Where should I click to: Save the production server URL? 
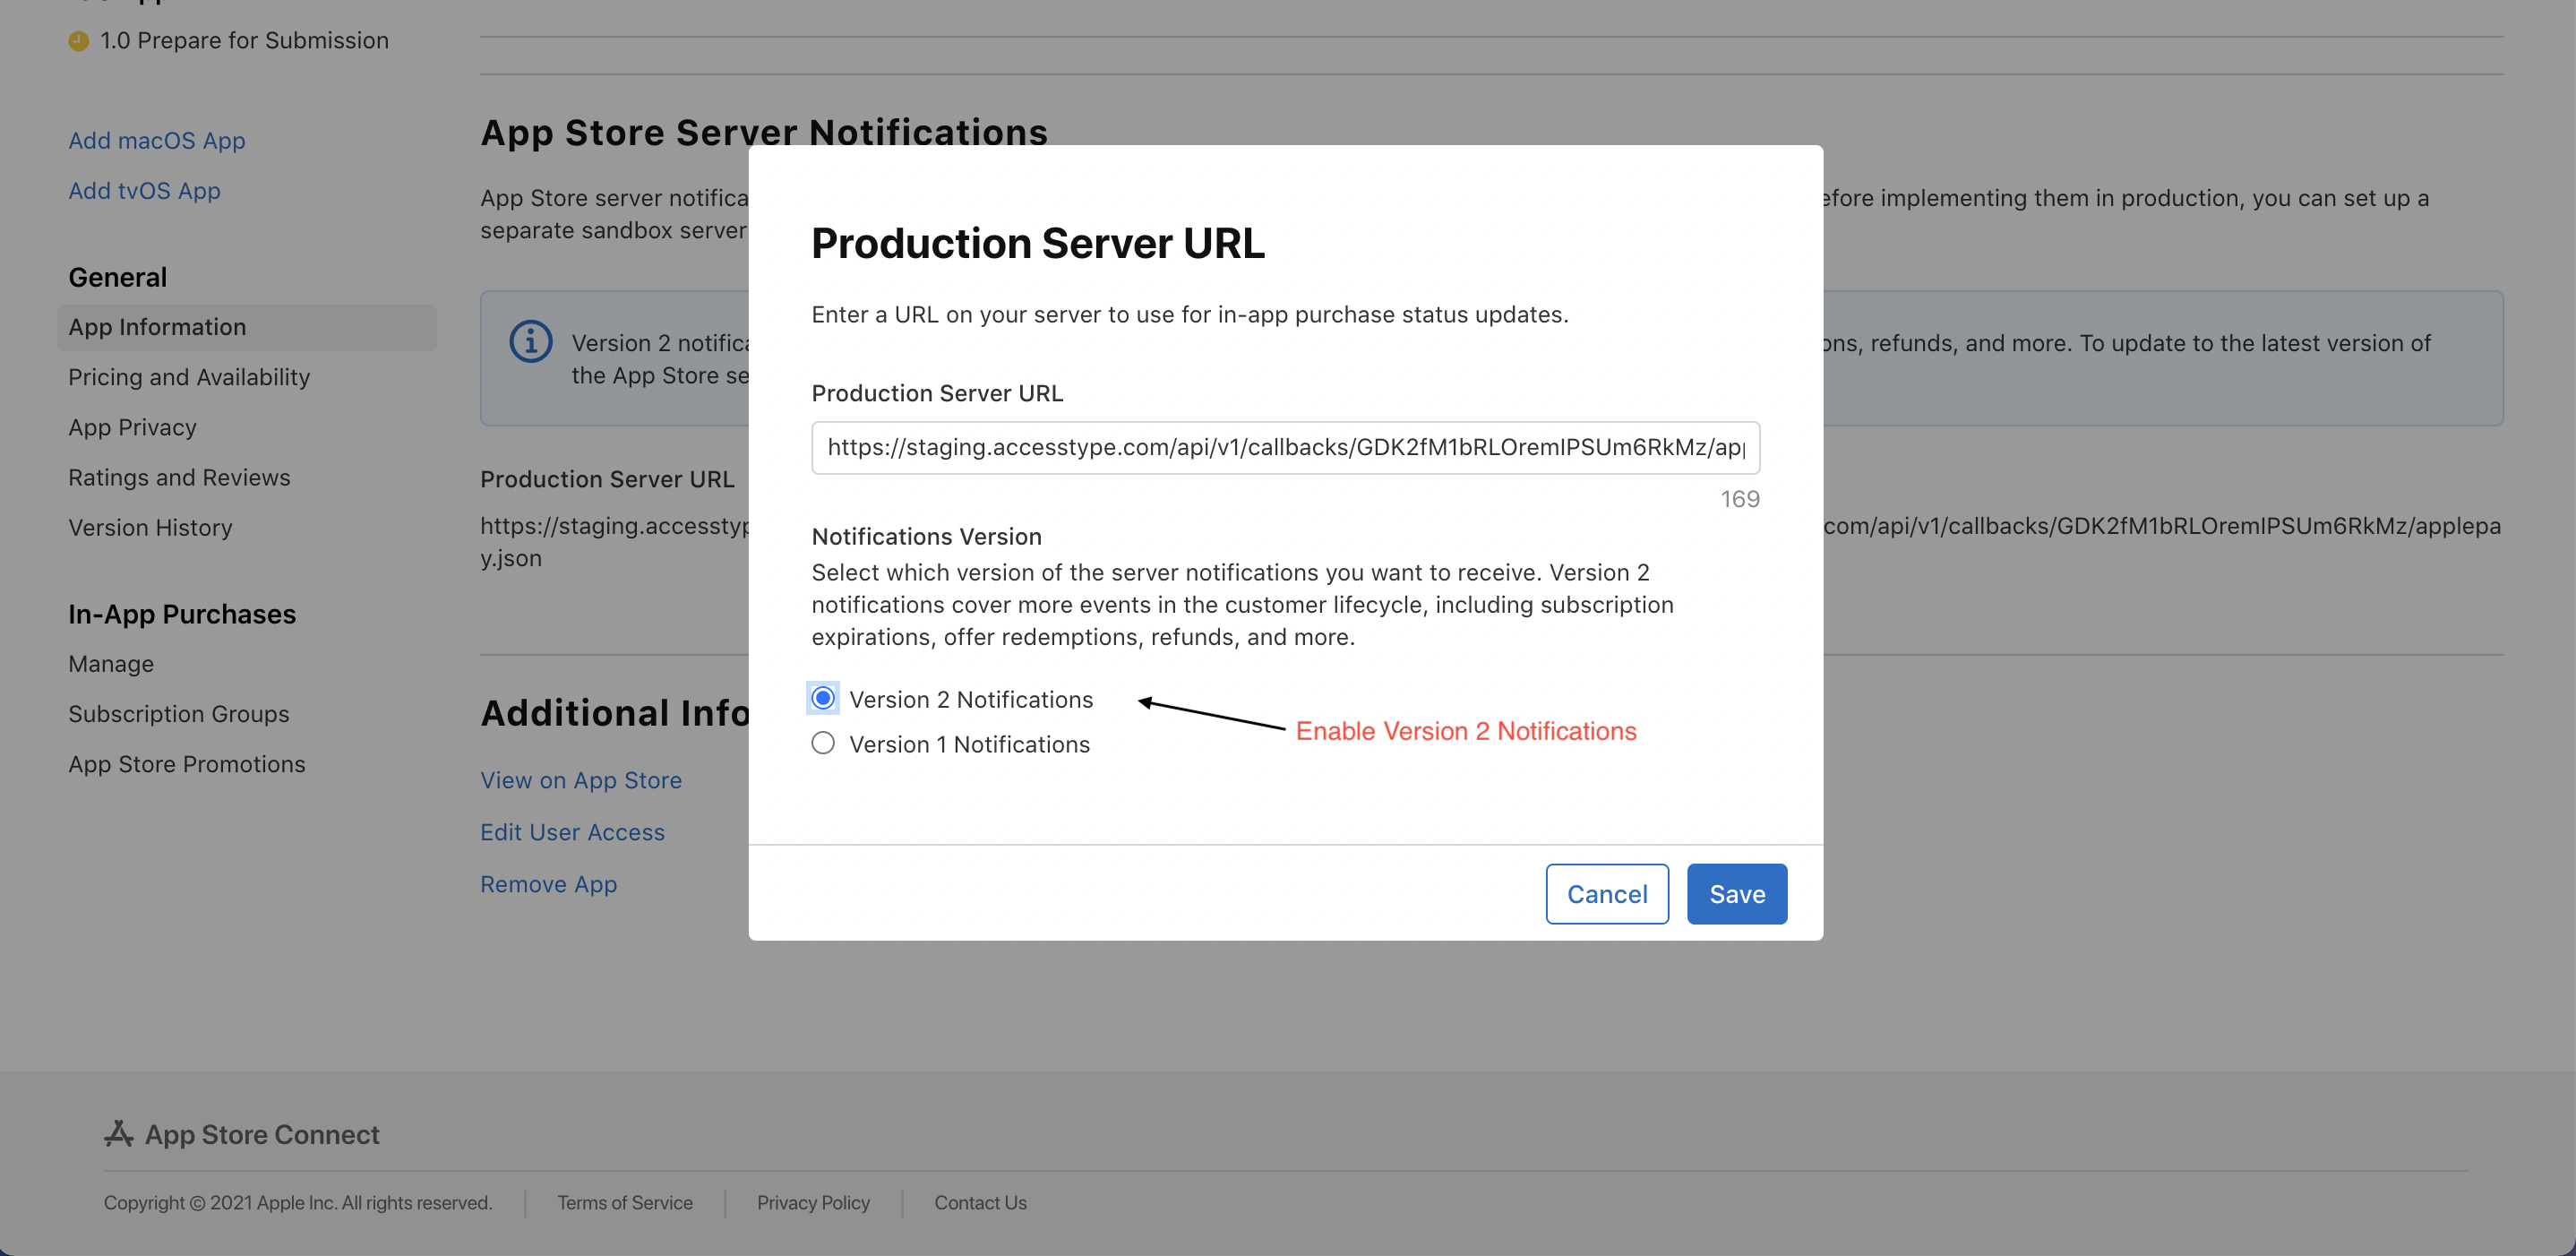1736,893
